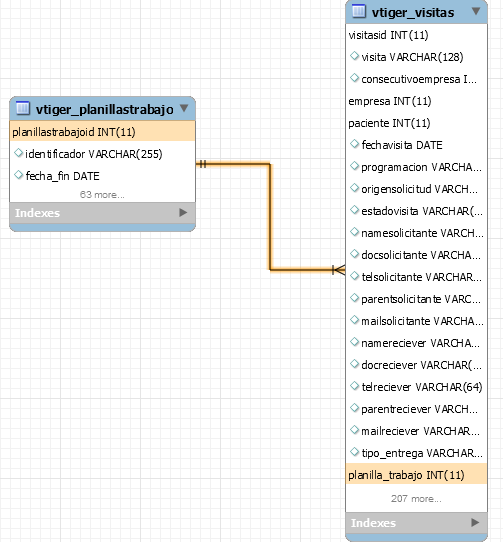Click diamond icon beside fecha_fin column

pos(18,175)
